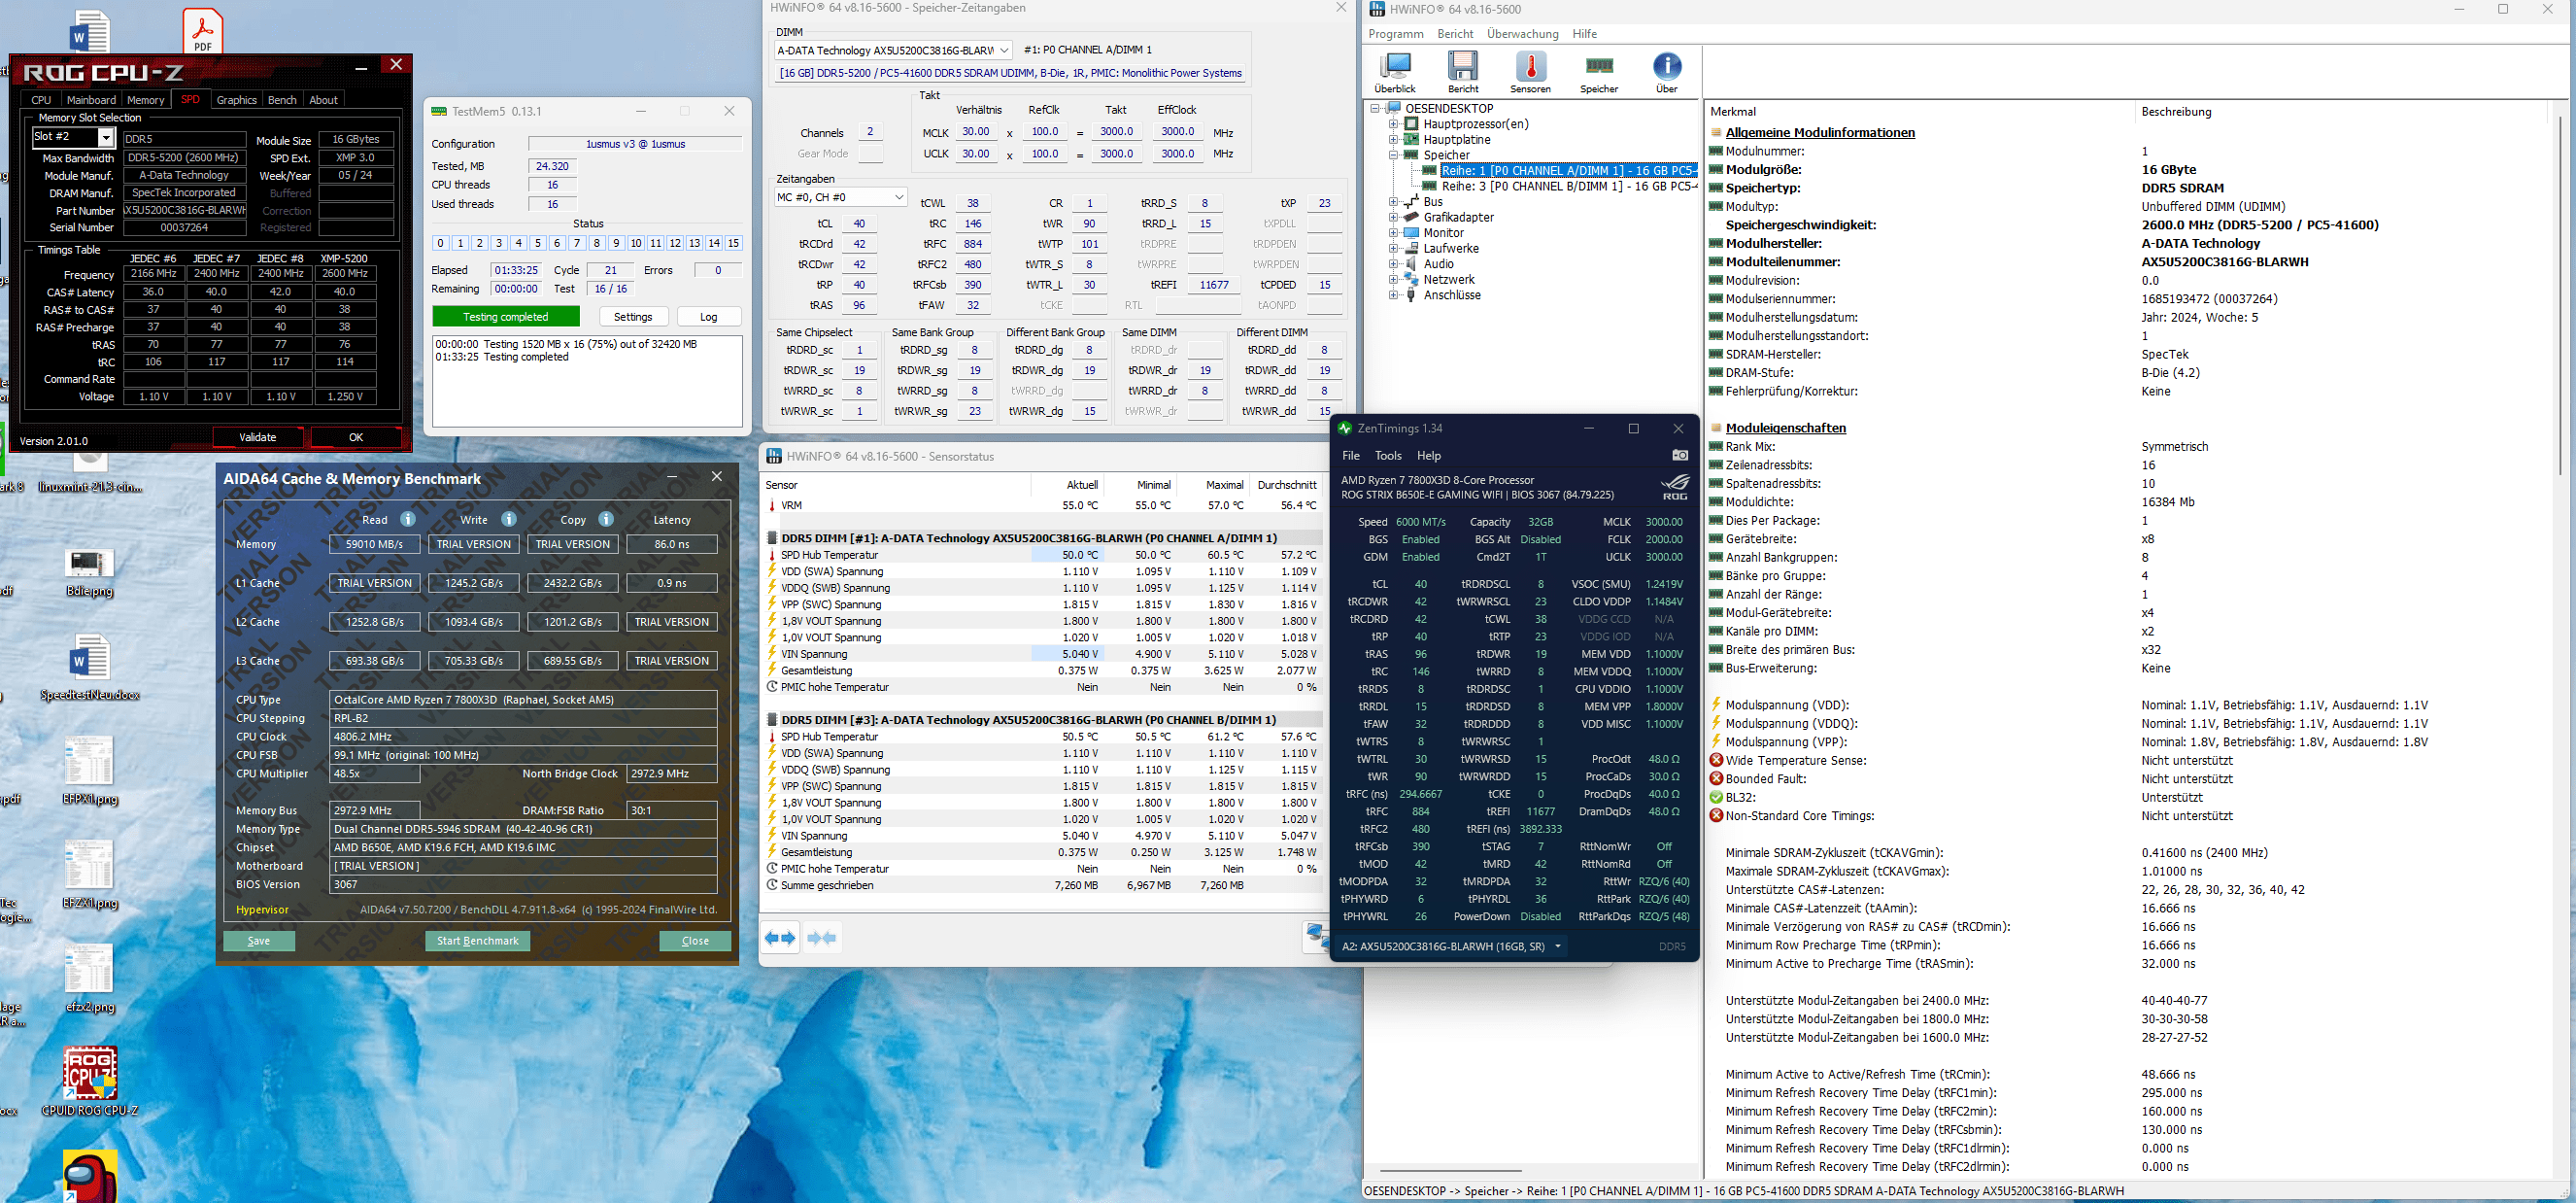Select Reihe: 3 P0 CHANNEL B/DIMM 1 item
The width and height of the screenshot is (2576, 1203).
point(1567,186)
